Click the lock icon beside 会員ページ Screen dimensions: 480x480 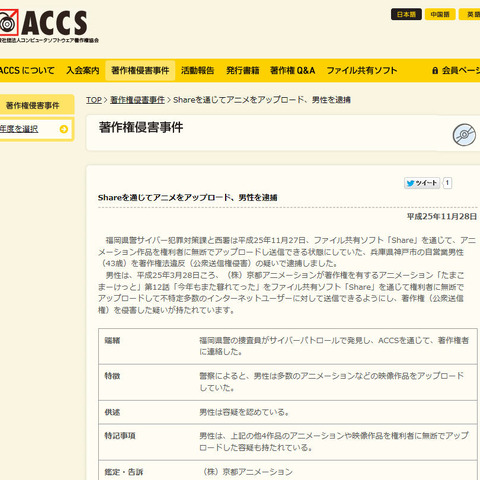click(x=435, y=70)
